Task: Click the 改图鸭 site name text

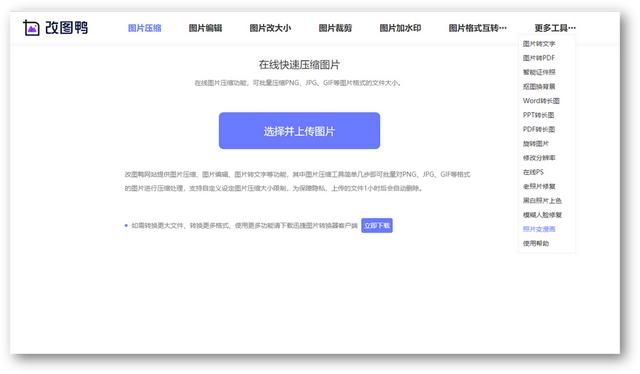Action: [67, 28]
